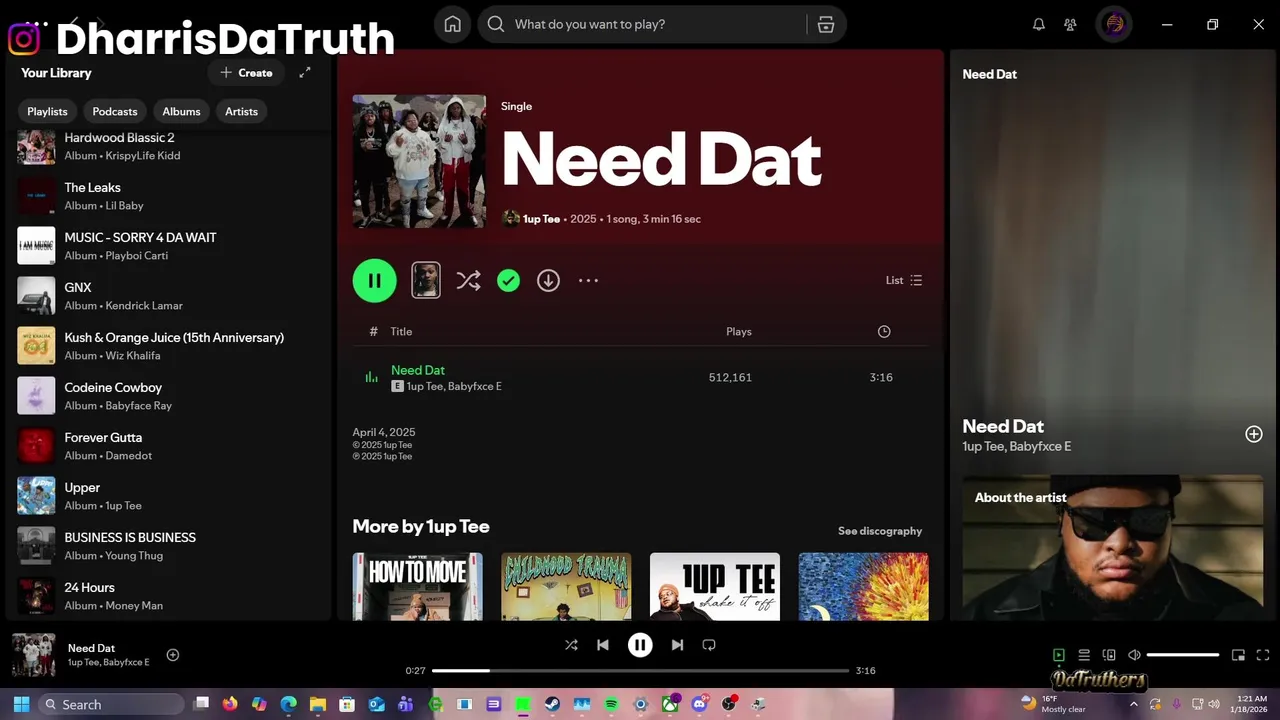The width and height of the screenshot is (1280, 720).
Task: Open Need Dat heading in right panel
Action: coord(1003,426)
